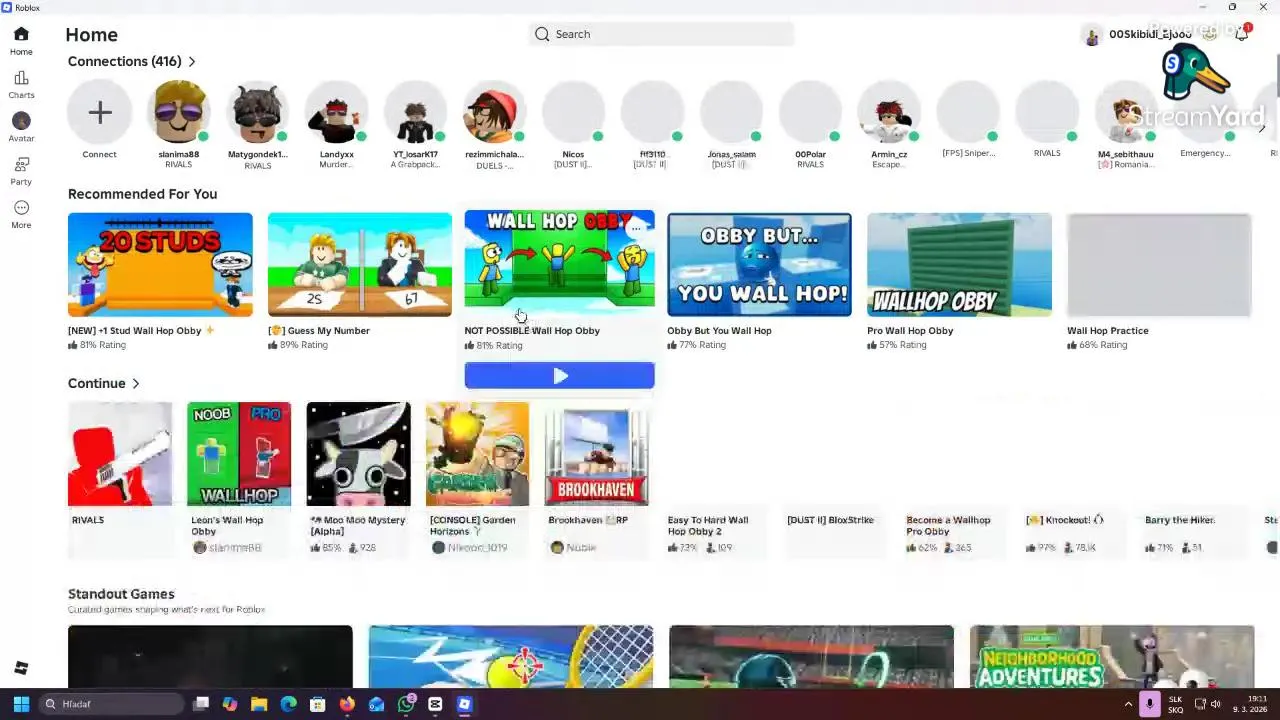Open Knockout! game link
Image resolution: width=1280 pixels, height=720 pixels.
pyautogui.click(x=1065, y=520)
